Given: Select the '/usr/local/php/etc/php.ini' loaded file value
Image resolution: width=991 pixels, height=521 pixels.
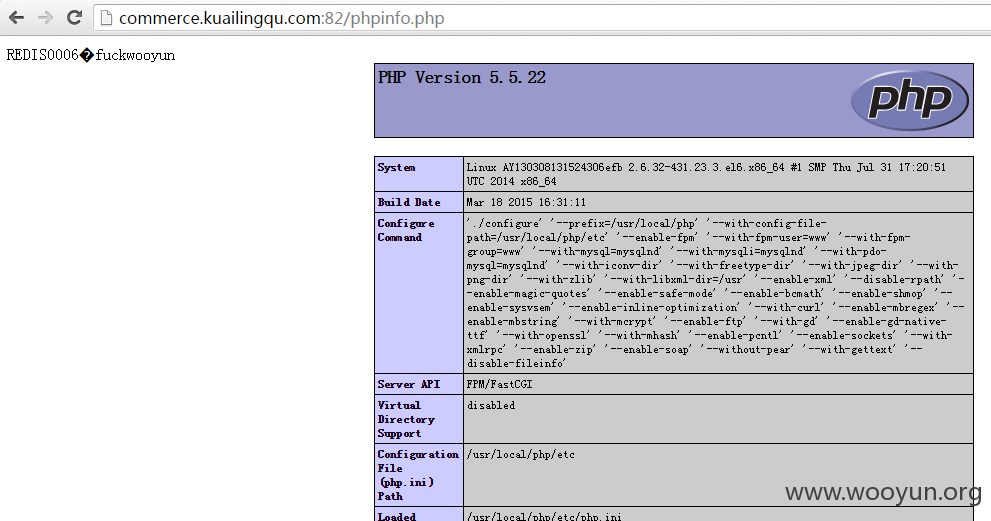Looking at the screenshot, I should click(x=544, y=517).
